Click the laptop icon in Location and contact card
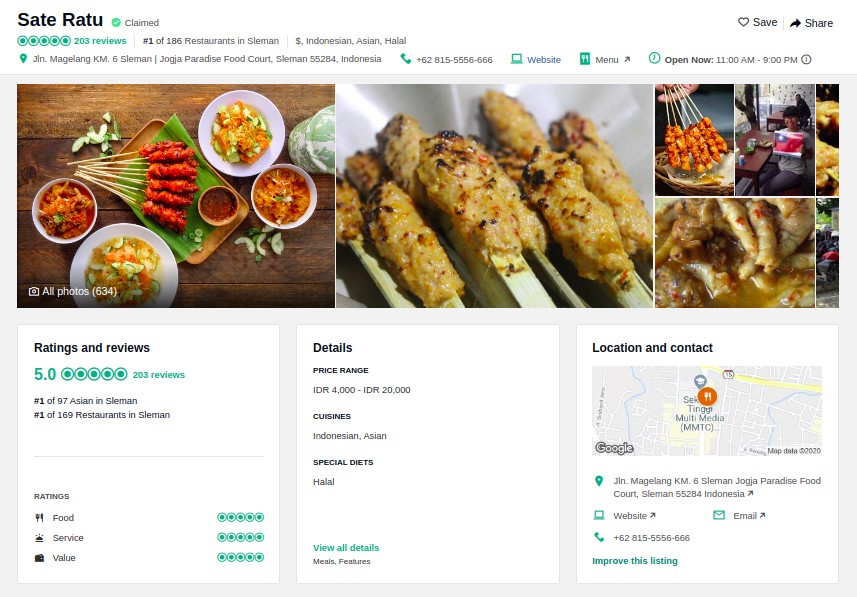The width and height of the screenshot is (857, 597). click(599, 516)
